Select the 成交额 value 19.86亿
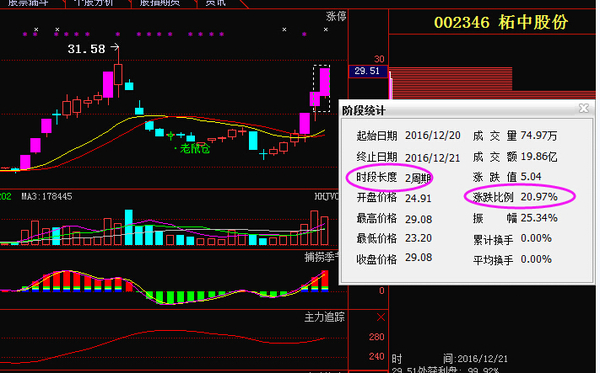Viewport: 600px width, 373px height. [x=539, y=156]
